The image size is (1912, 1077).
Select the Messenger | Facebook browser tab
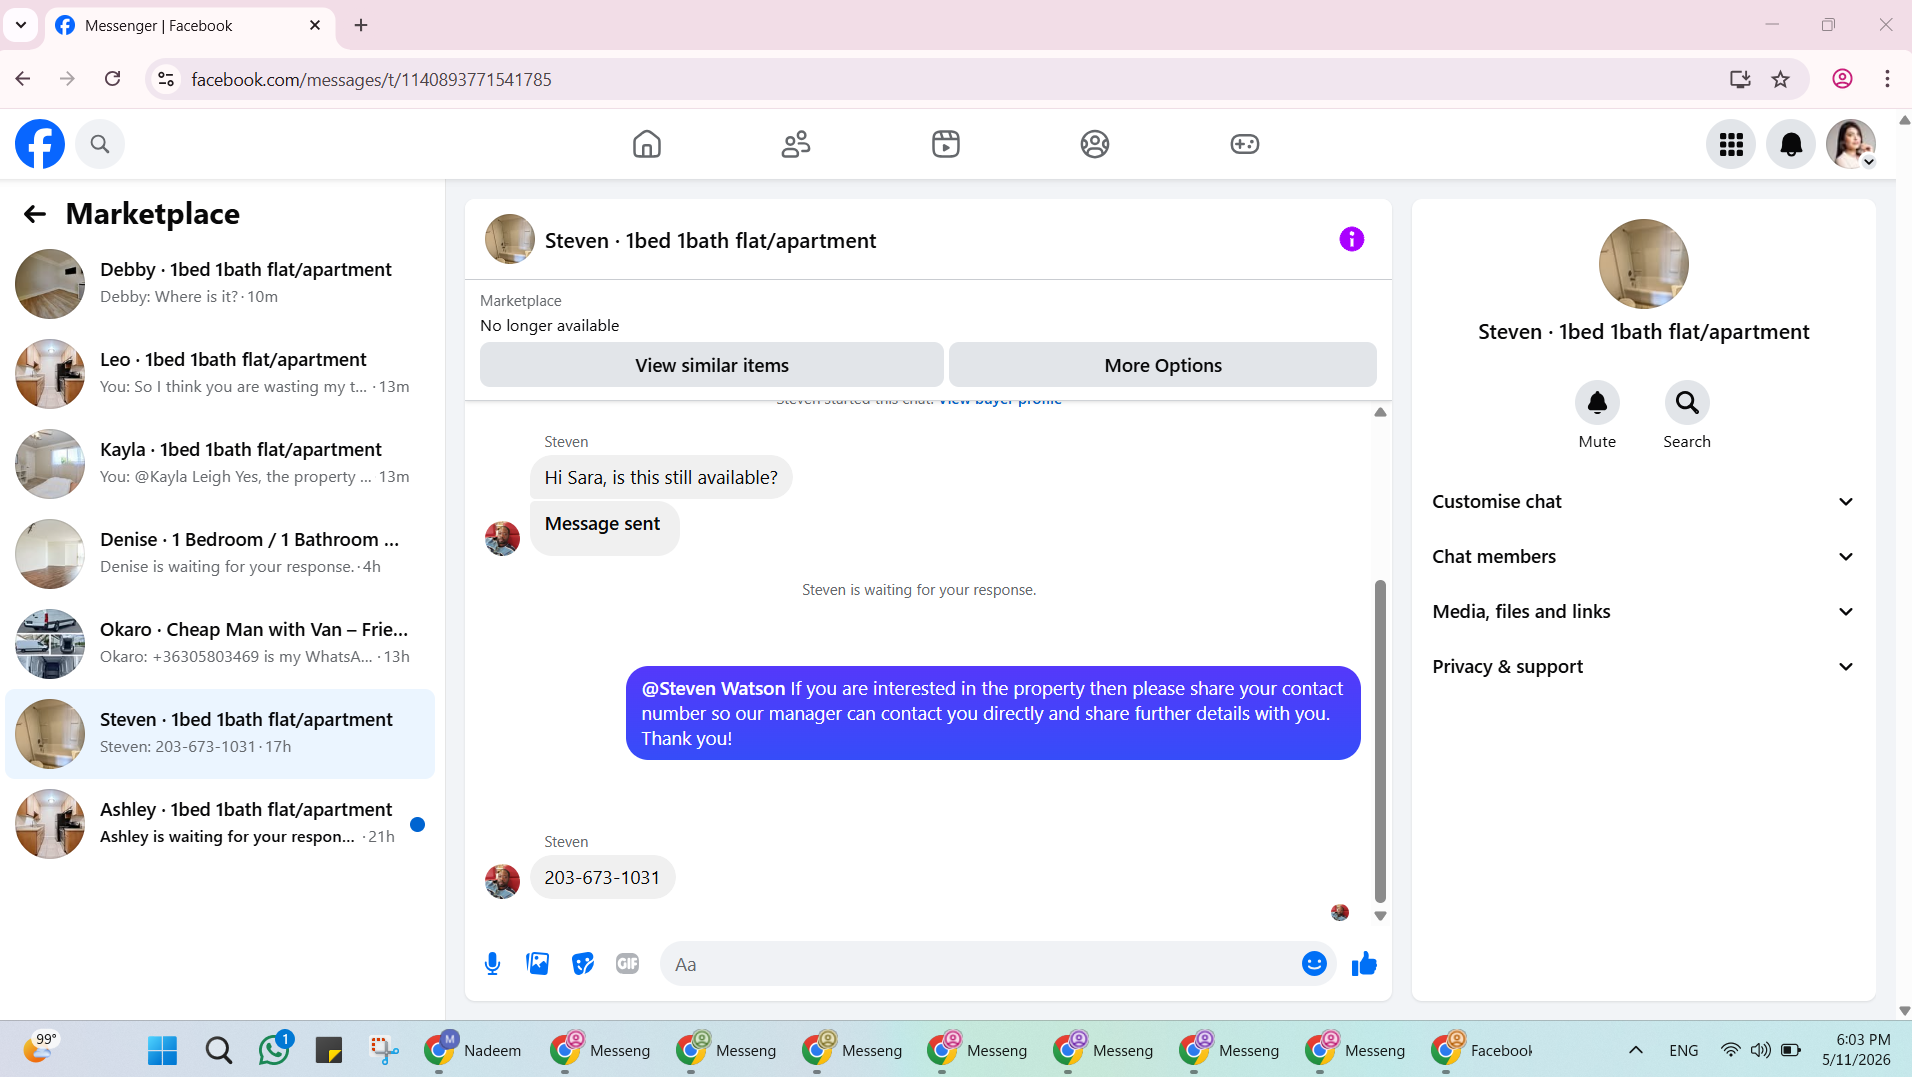coord(189,26)
